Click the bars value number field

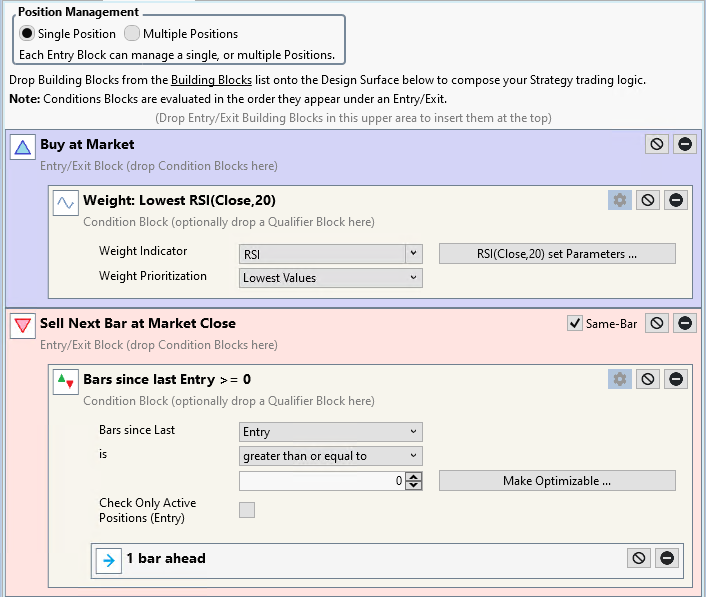coord(322,481)
